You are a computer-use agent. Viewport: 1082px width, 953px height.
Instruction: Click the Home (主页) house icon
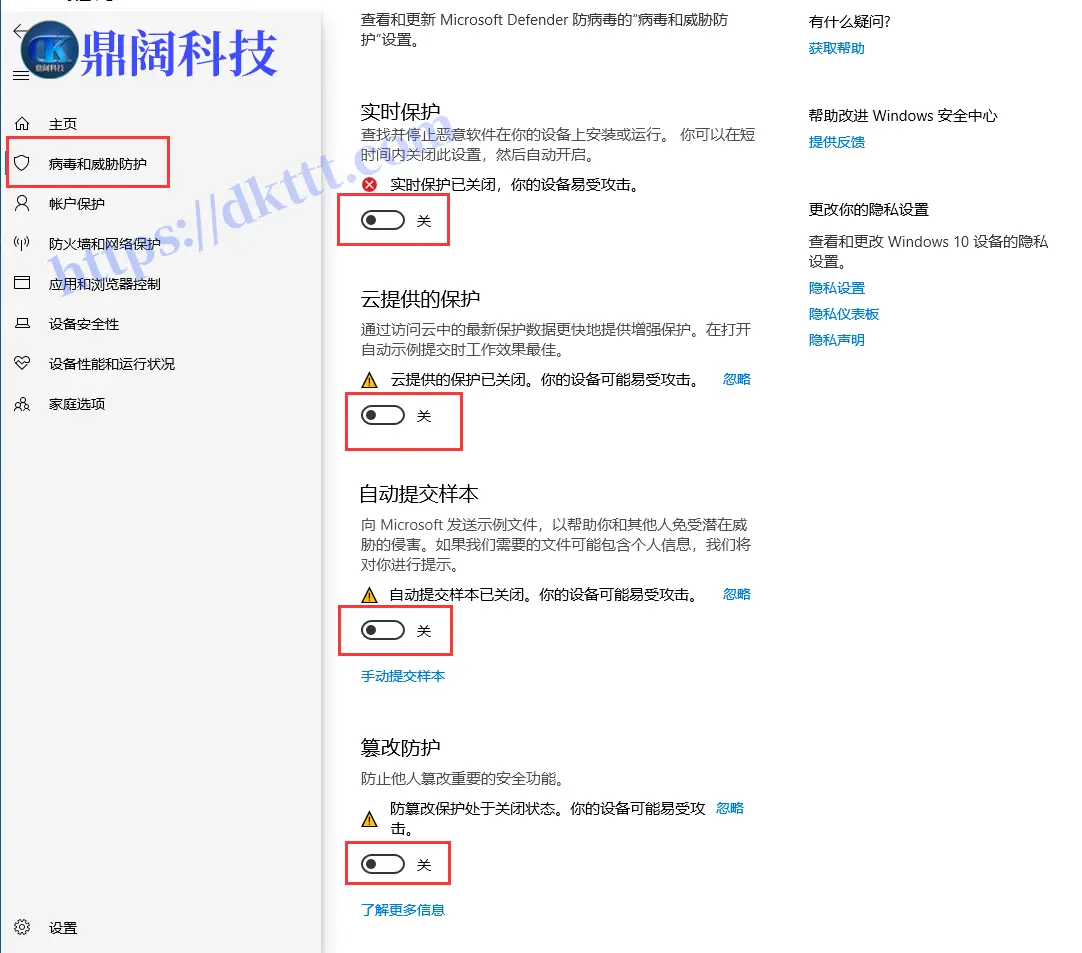pyautogui.click(x=22, y=124)
